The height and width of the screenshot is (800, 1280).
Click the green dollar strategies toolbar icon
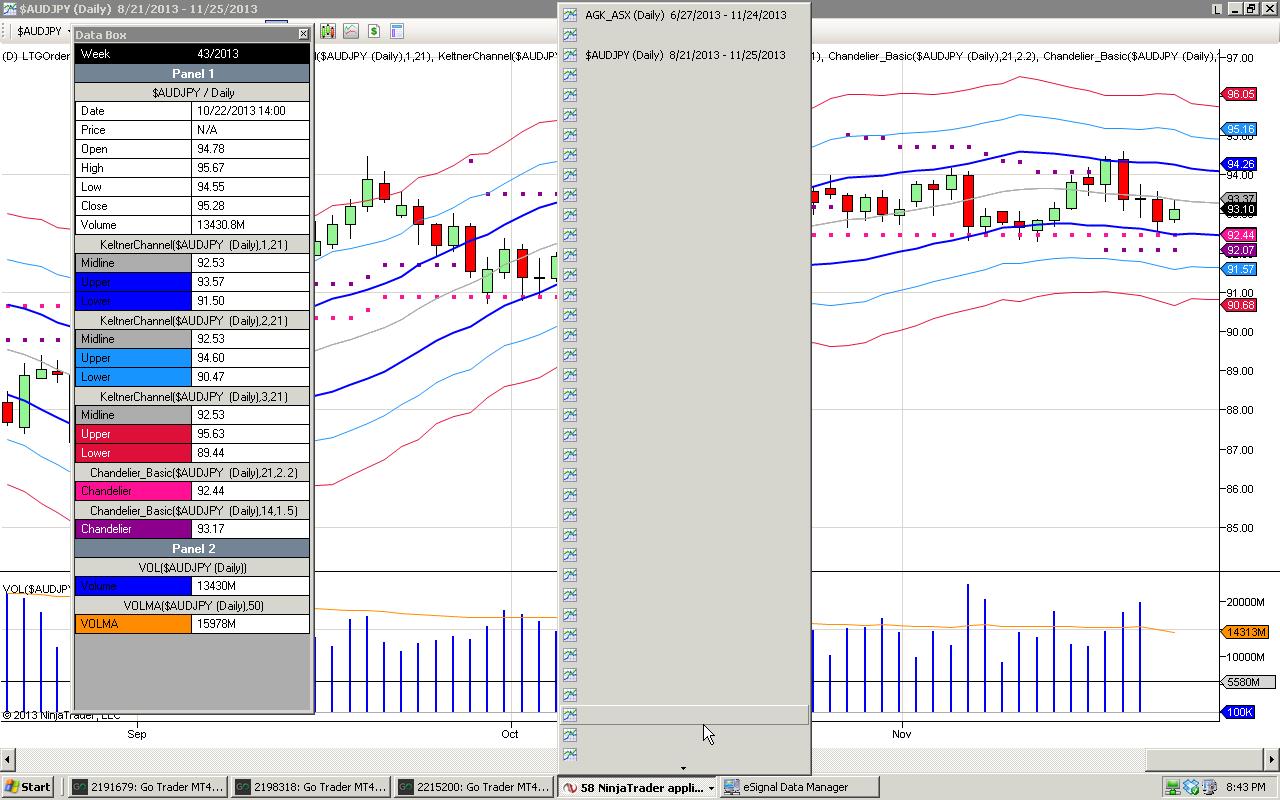coord(374,31)
